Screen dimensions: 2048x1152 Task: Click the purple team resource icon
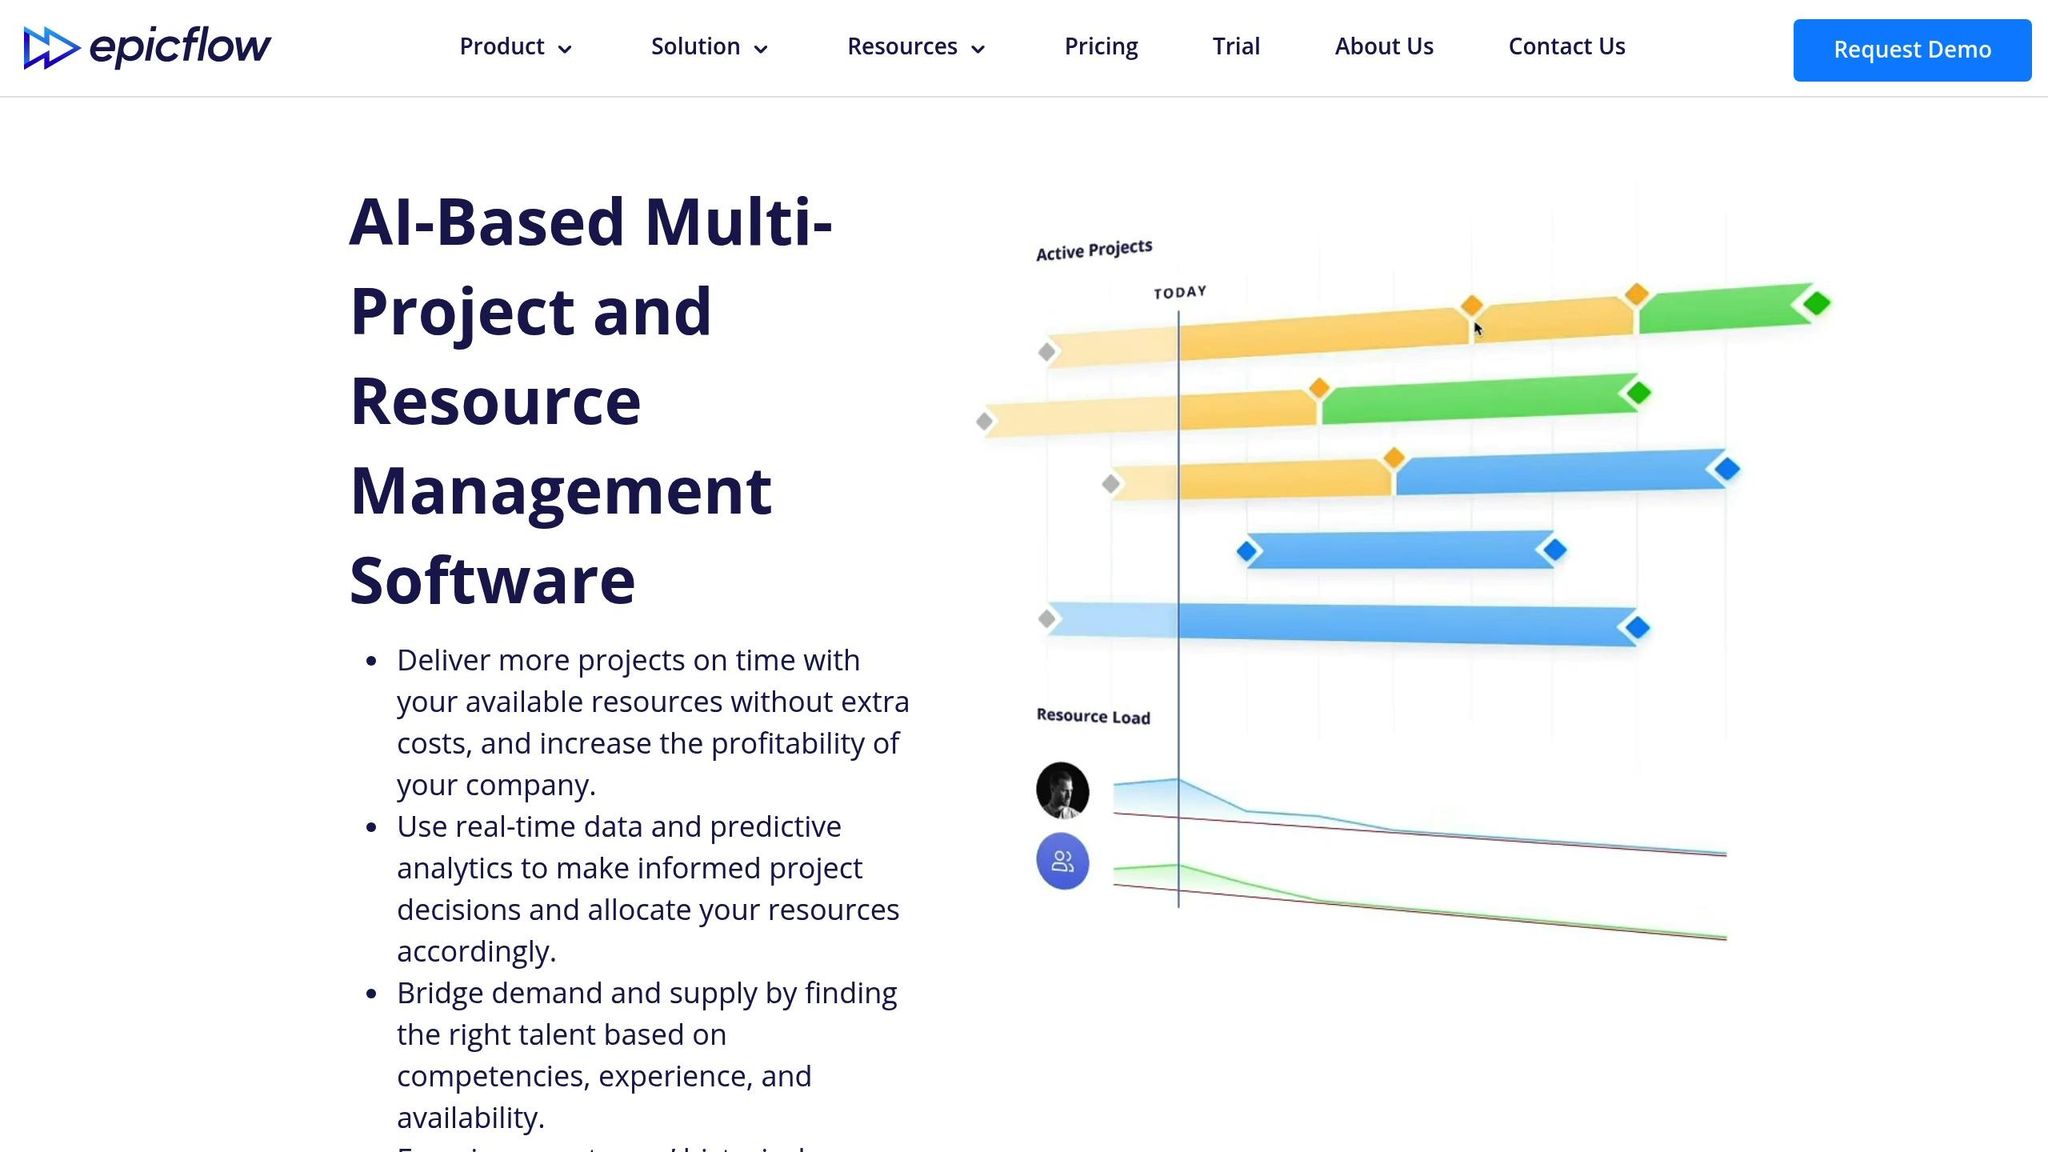1062,861
